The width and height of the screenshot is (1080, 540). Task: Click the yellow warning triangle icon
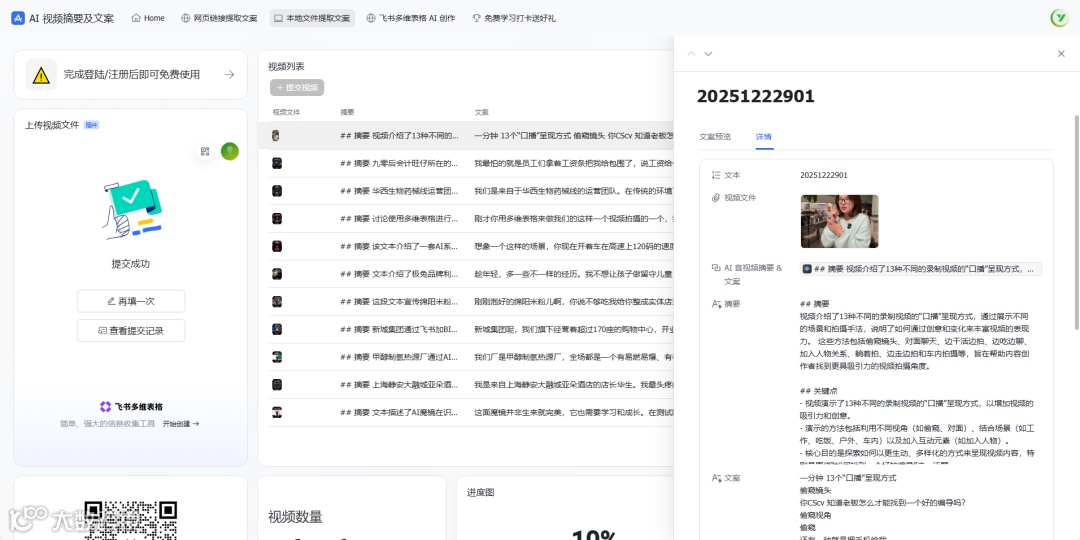pos(41,75)
